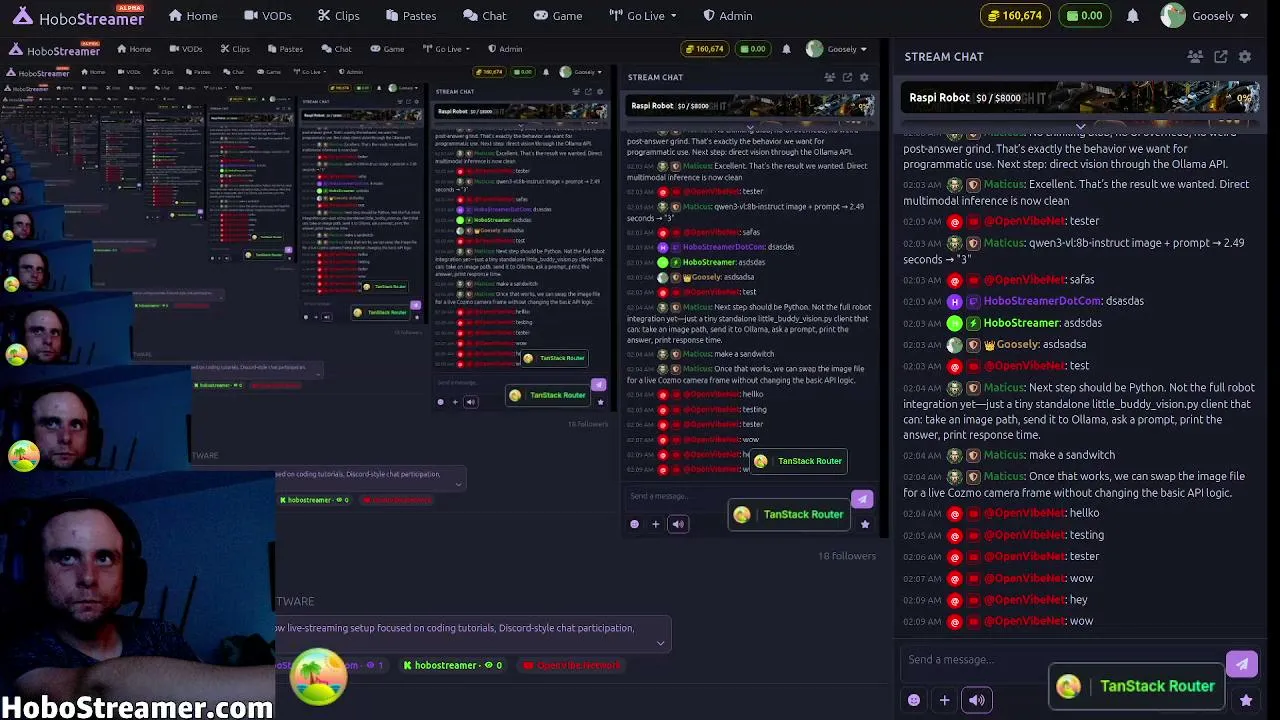
Task: Open chat settings gear in the main Stream Chat header
Action: 1245,57
